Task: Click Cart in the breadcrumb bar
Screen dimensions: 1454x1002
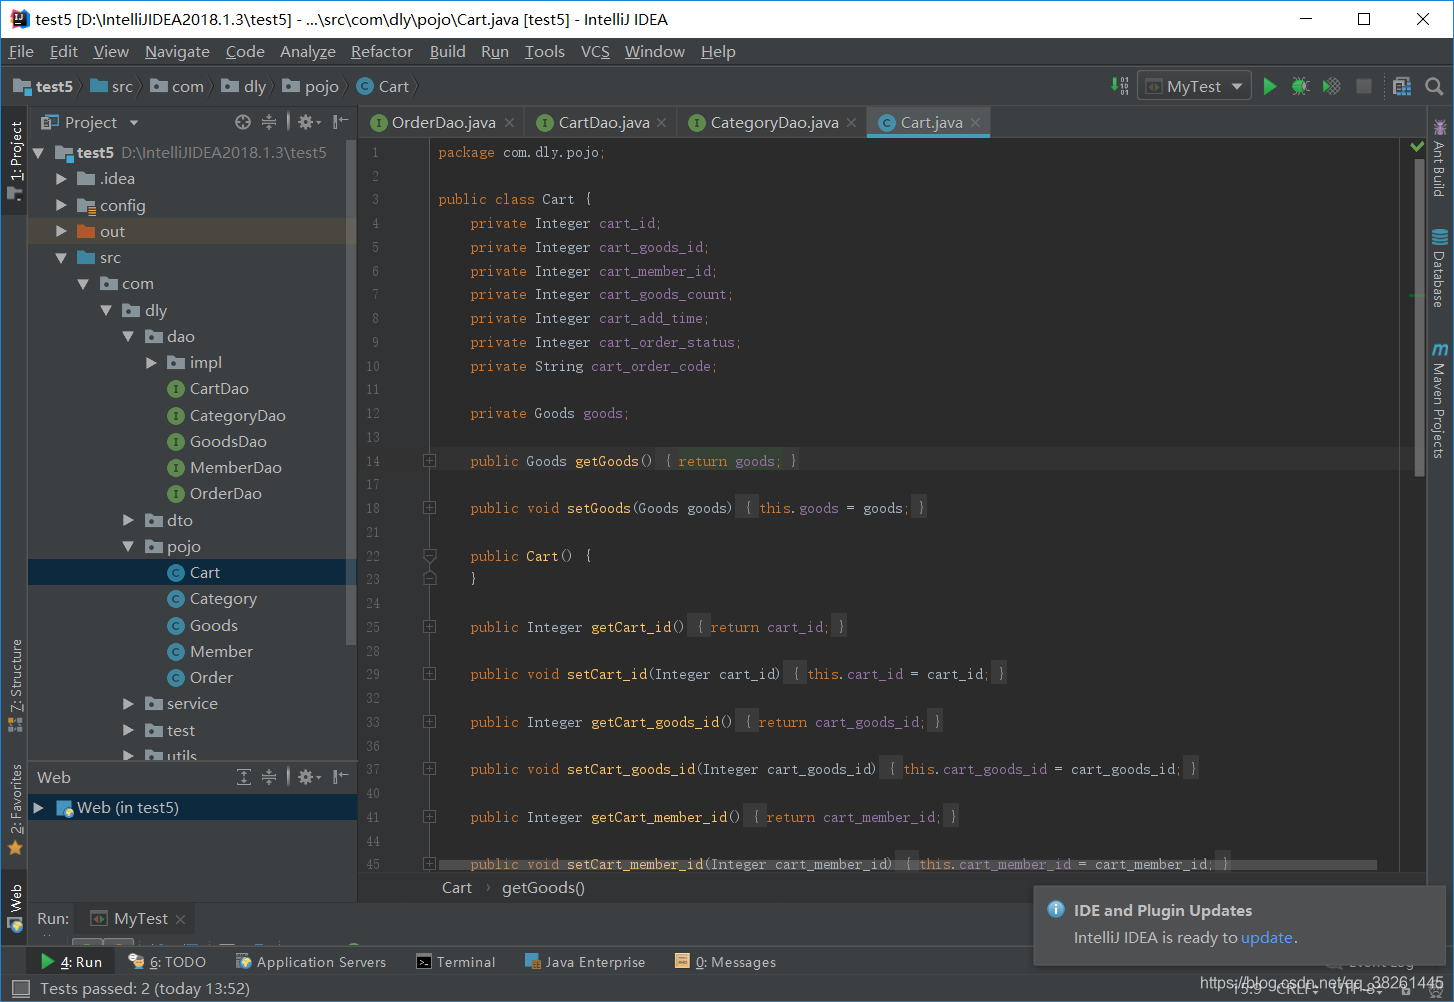Action: click(x=456, y=887)
